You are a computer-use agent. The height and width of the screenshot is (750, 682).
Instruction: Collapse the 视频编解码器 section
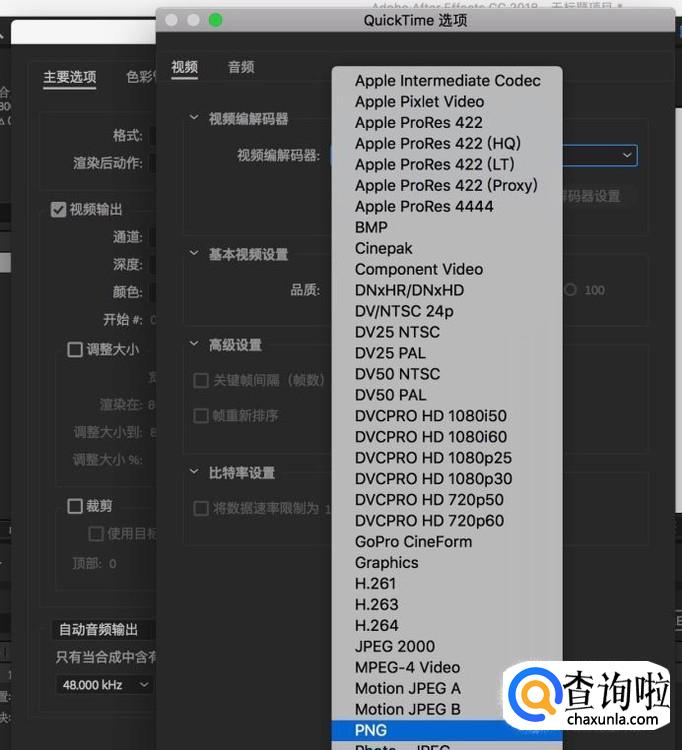[x=194, y=117]
